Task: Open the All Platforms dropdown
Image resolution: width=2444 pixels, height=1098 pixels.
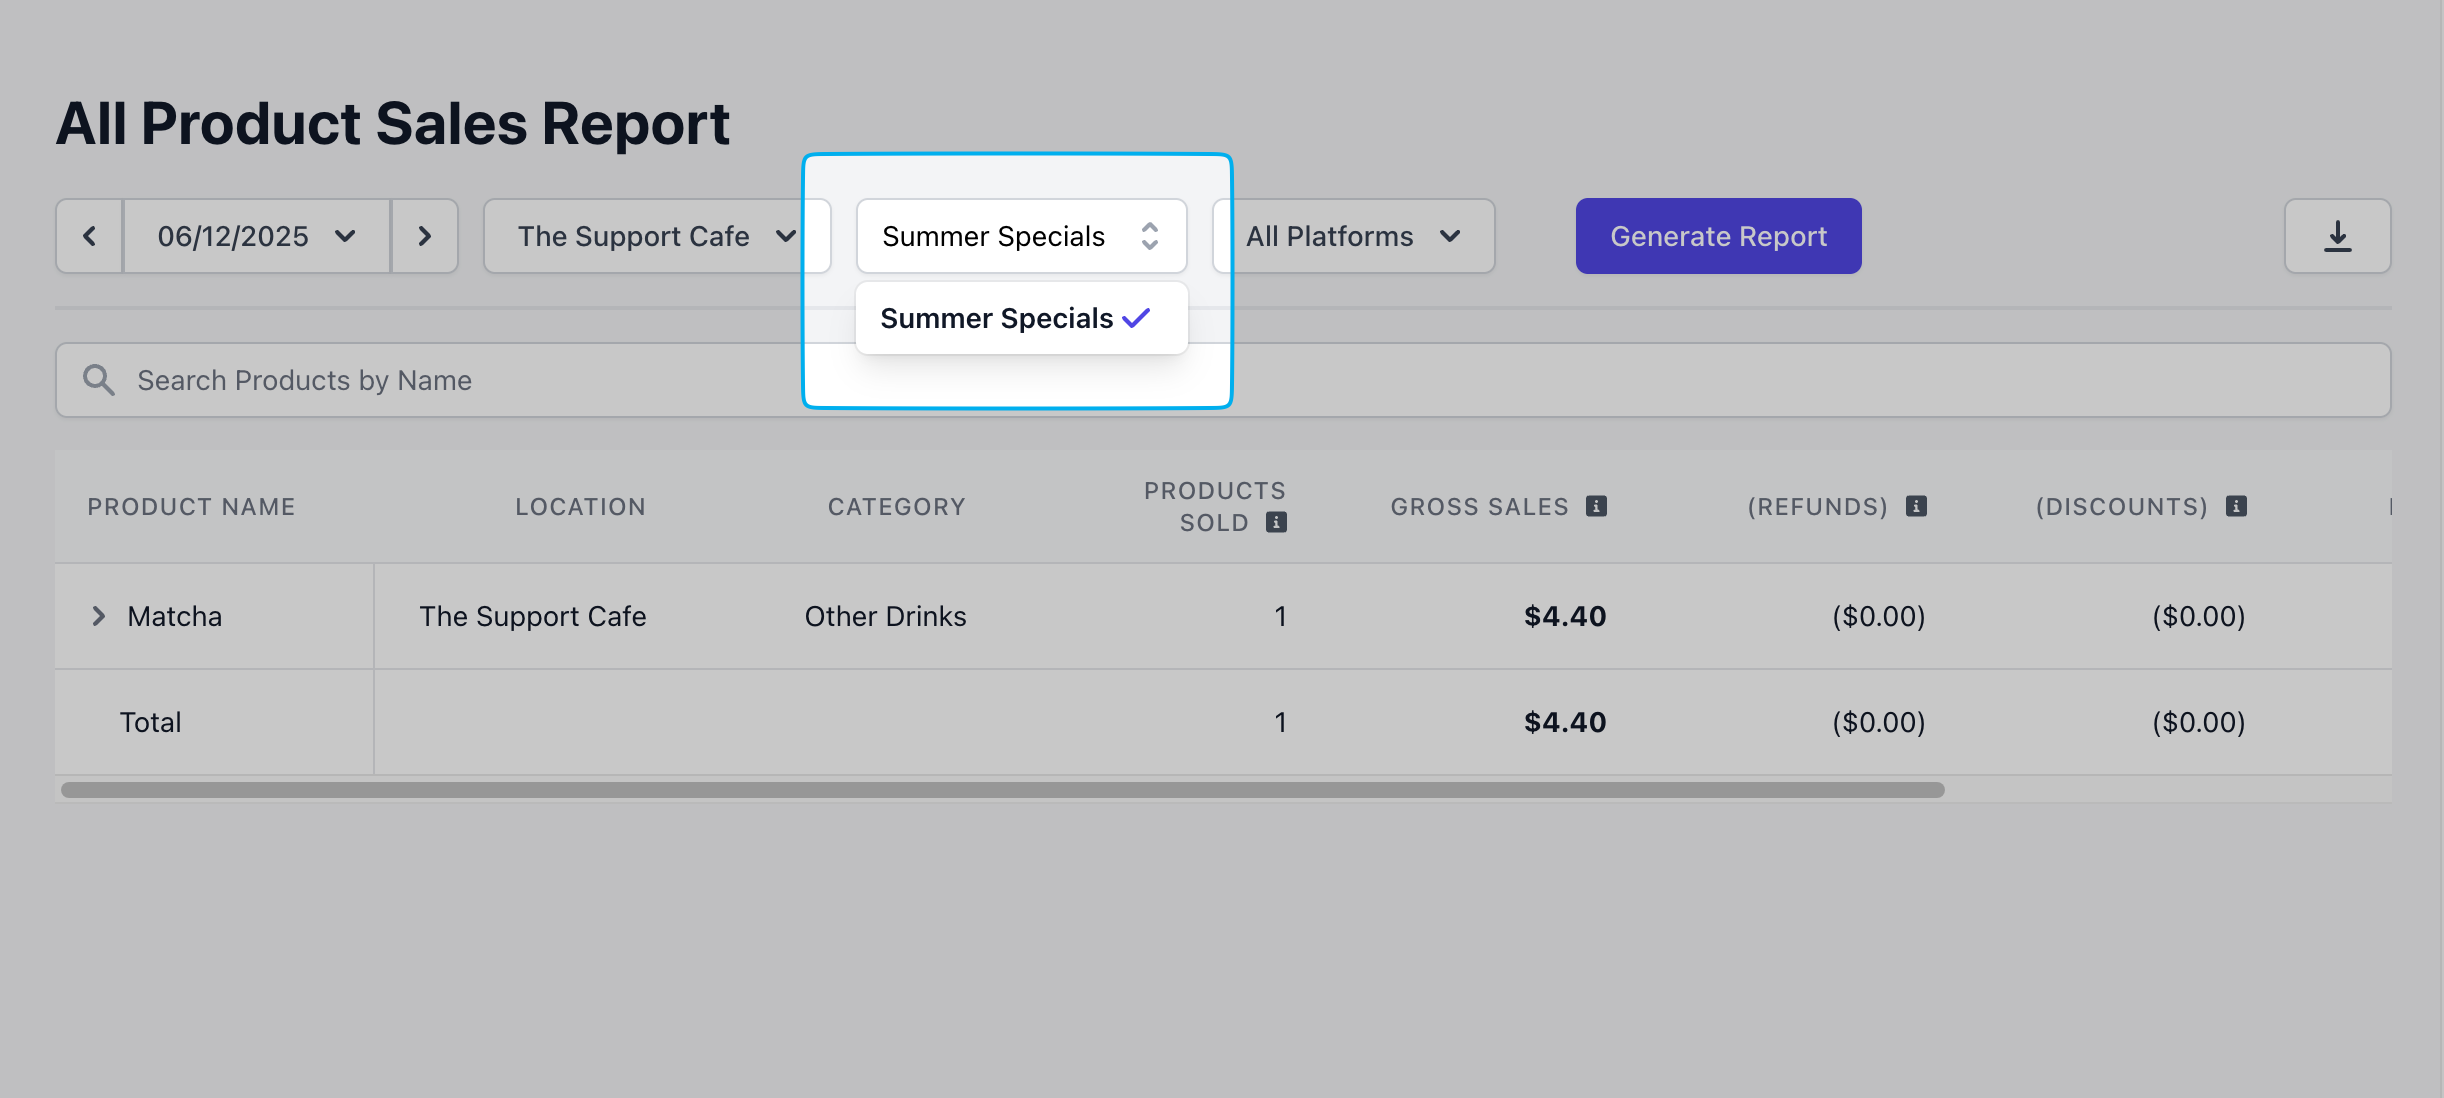Action: click(1353, 236)
